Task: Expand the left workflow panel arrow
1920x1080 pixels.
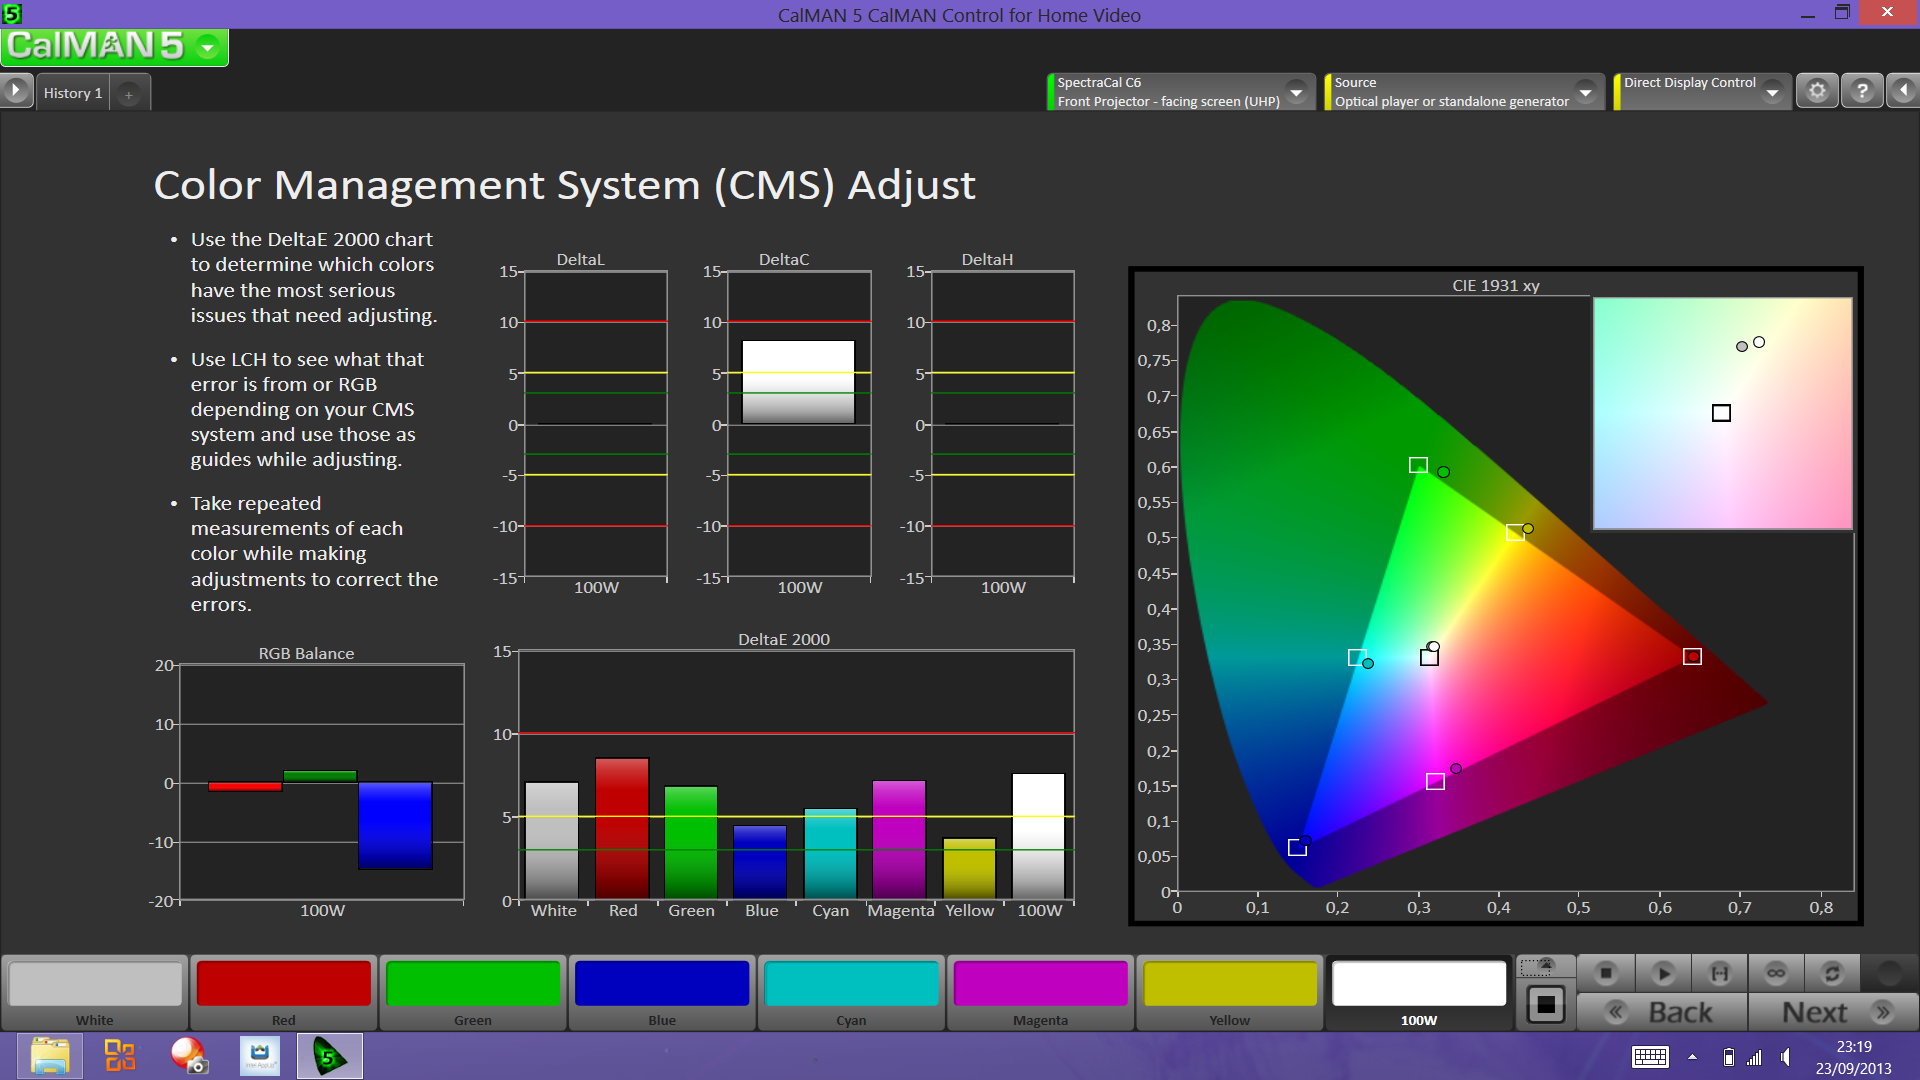Action: click(15, 91)
